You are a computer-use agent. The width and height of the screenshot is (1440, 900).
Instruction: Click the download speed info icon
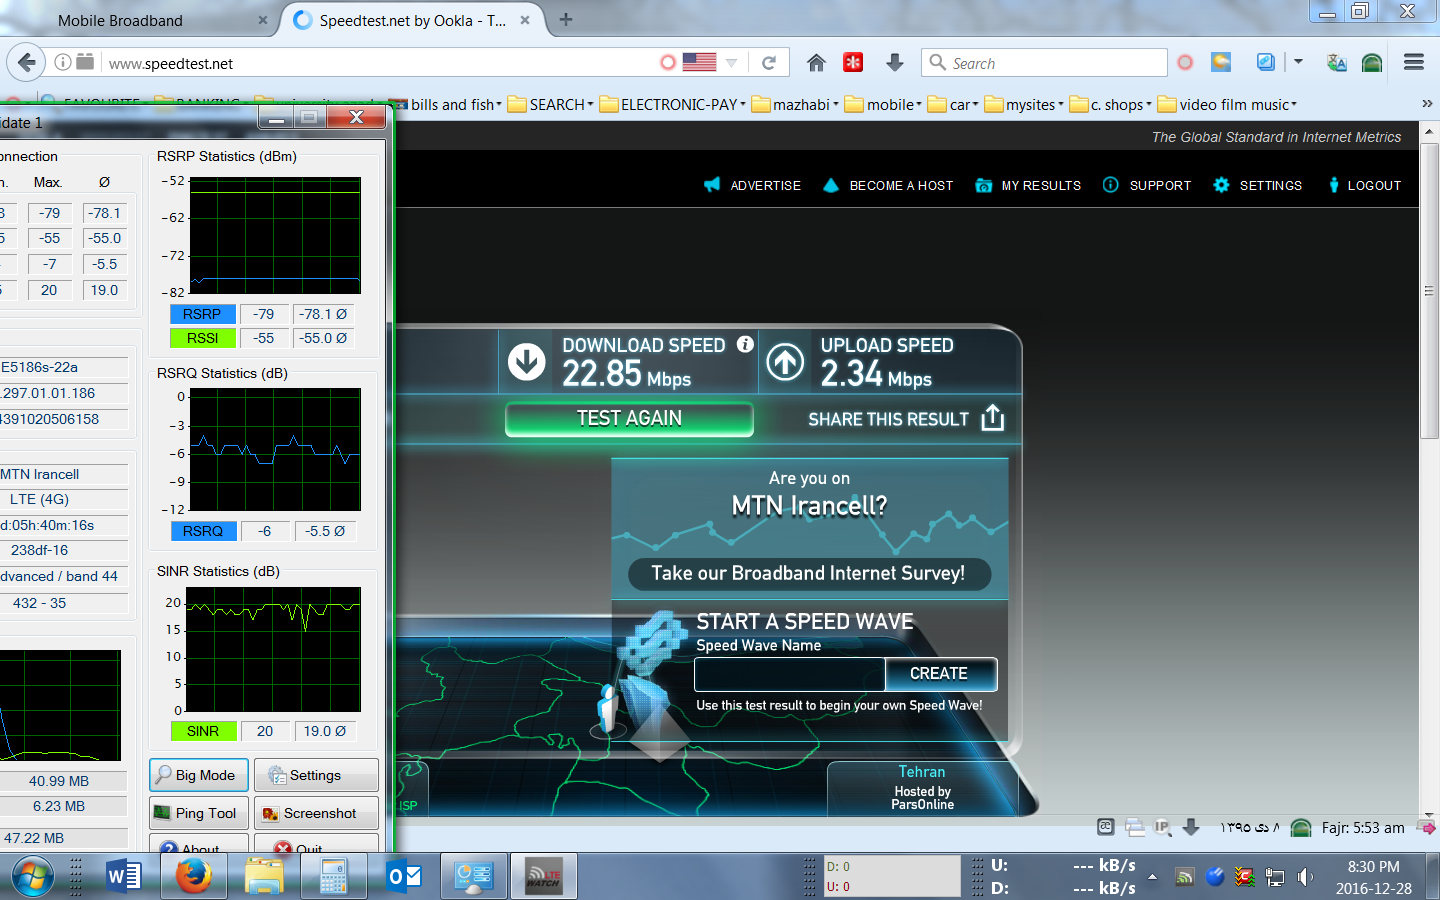745,344
